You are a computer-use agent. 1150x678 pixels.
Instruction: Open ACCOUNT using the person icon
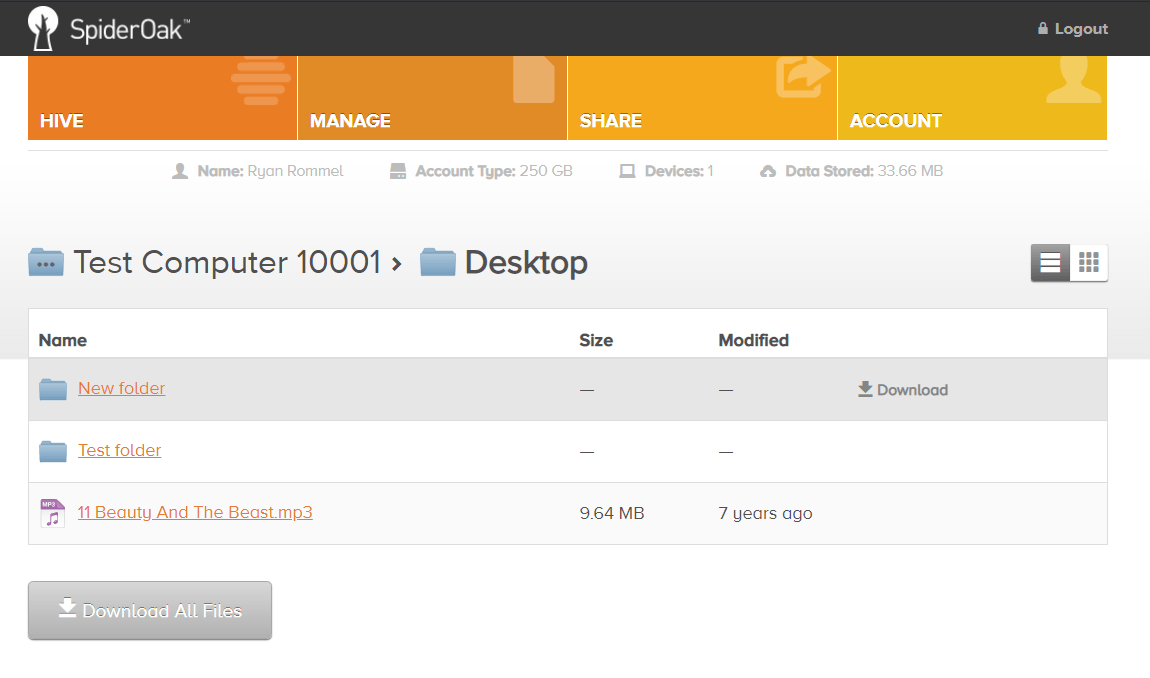(x=1073, y=78)
